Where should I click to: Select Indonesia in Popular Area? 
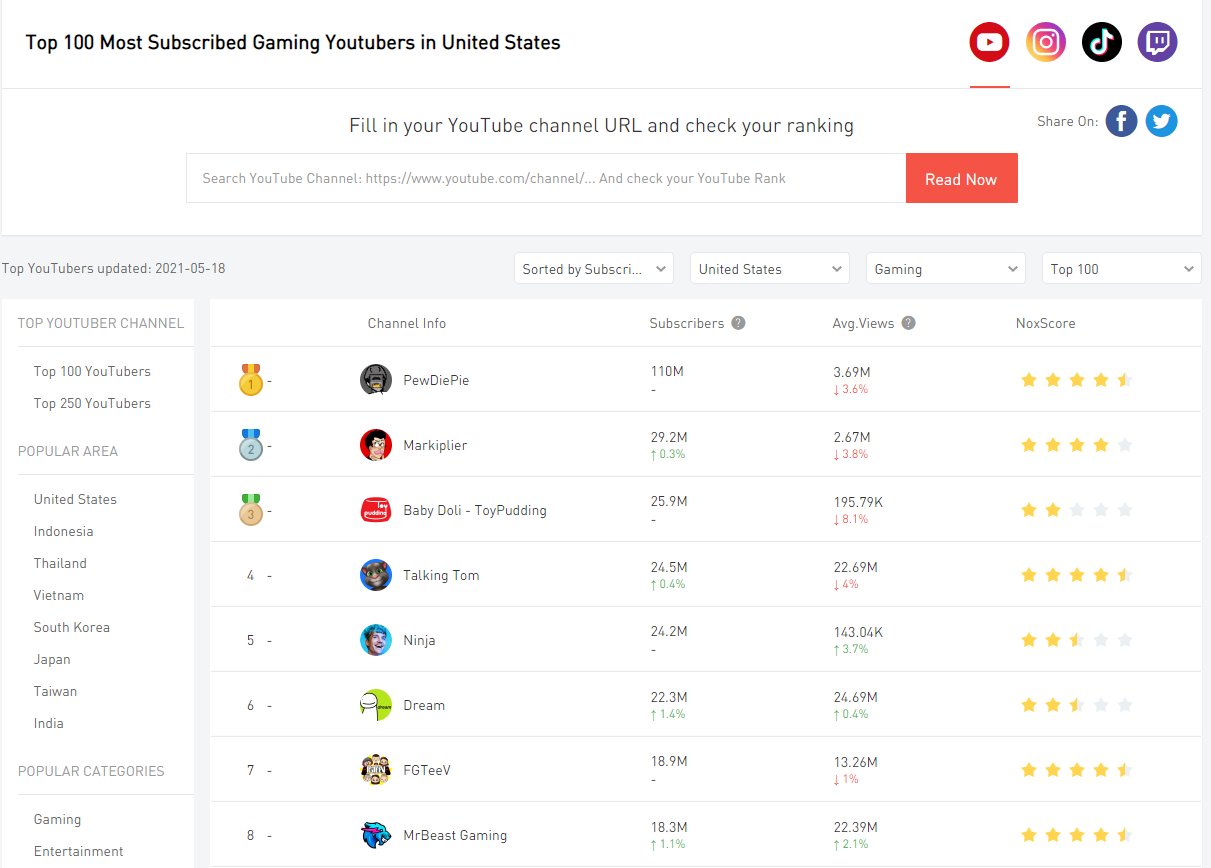(x=63, y=531)
